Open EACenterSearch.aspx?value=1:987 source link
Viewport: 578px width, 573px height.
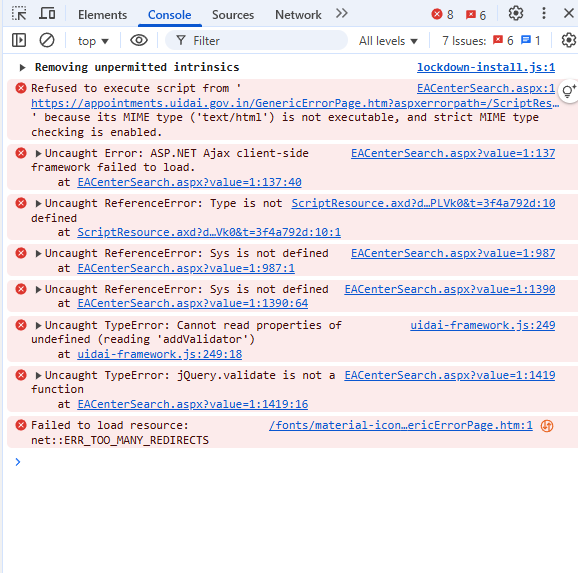click(453, 253)
